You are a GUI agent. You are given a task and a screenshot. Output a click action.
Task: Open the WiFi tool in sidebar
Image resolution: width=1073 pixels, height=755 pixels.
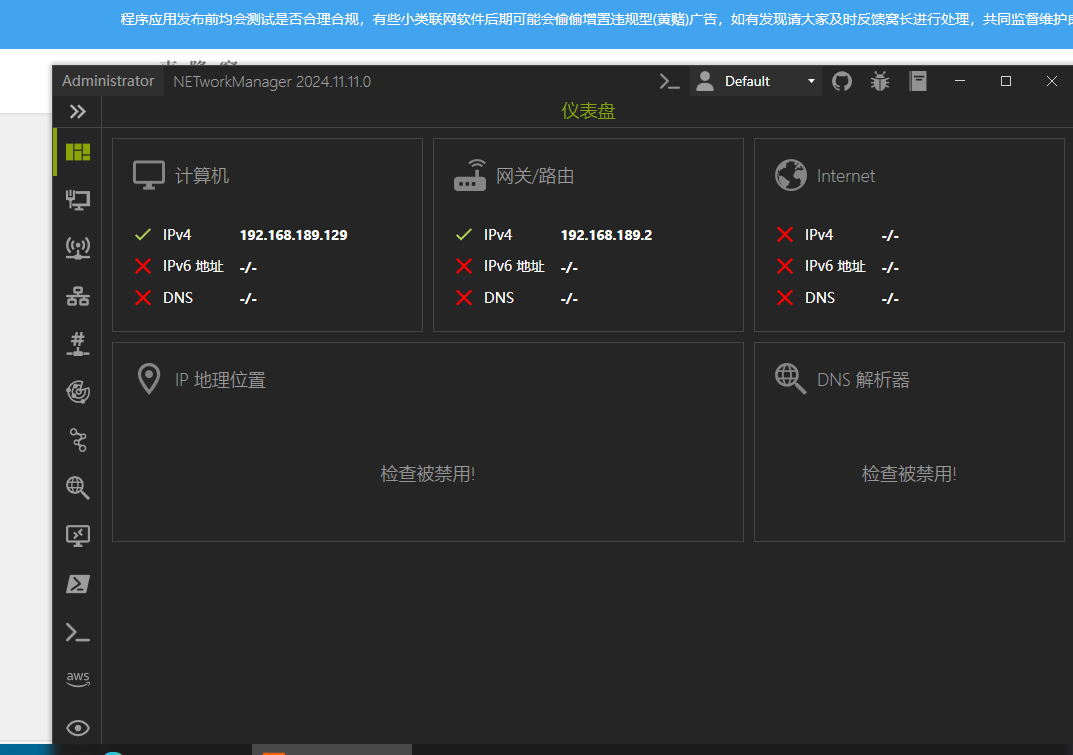pos(77,248)
